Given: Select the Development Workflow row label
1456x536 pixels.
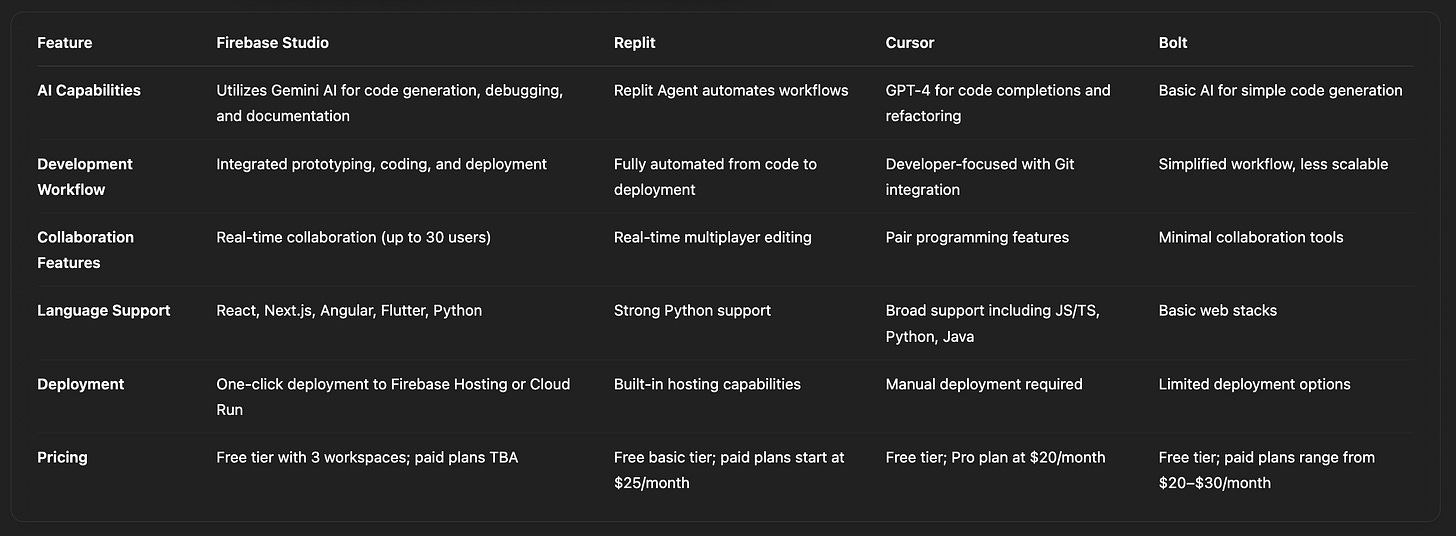Looking at the screenshot, I should click(x=85, y=177).
